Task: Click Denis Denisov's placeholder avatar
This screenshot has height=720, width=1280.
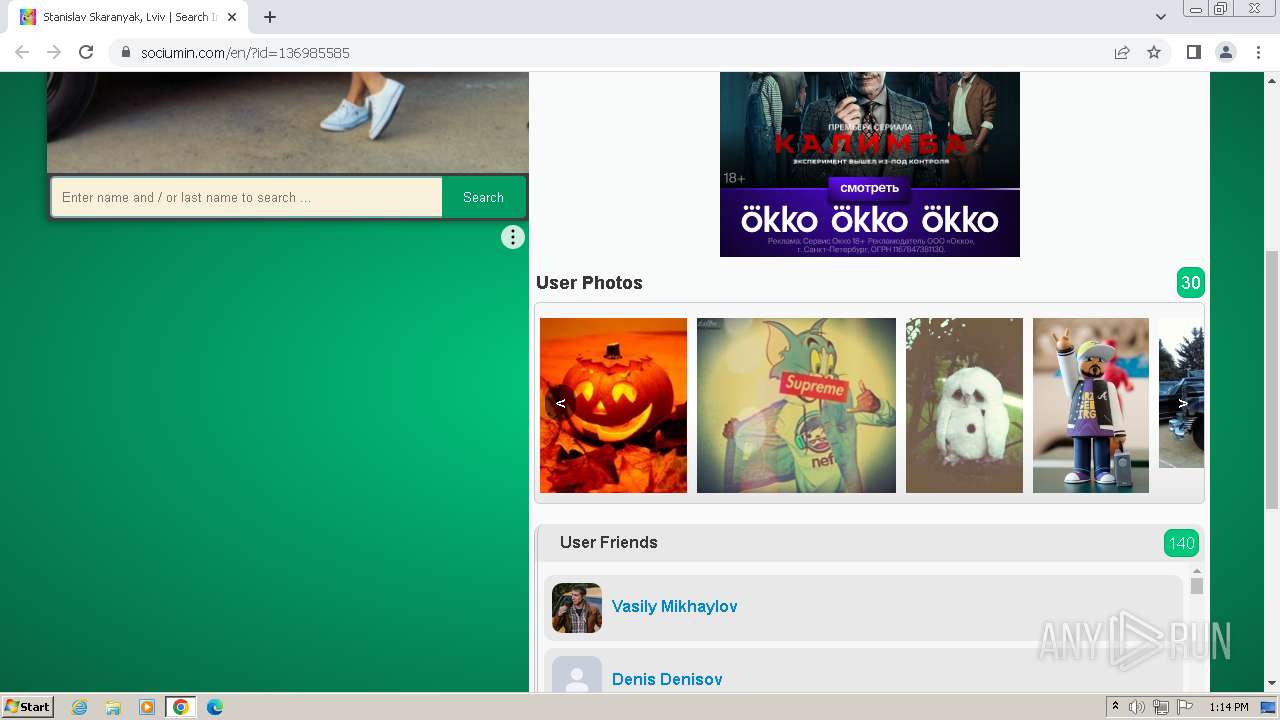Action: (x=577, y=674)
